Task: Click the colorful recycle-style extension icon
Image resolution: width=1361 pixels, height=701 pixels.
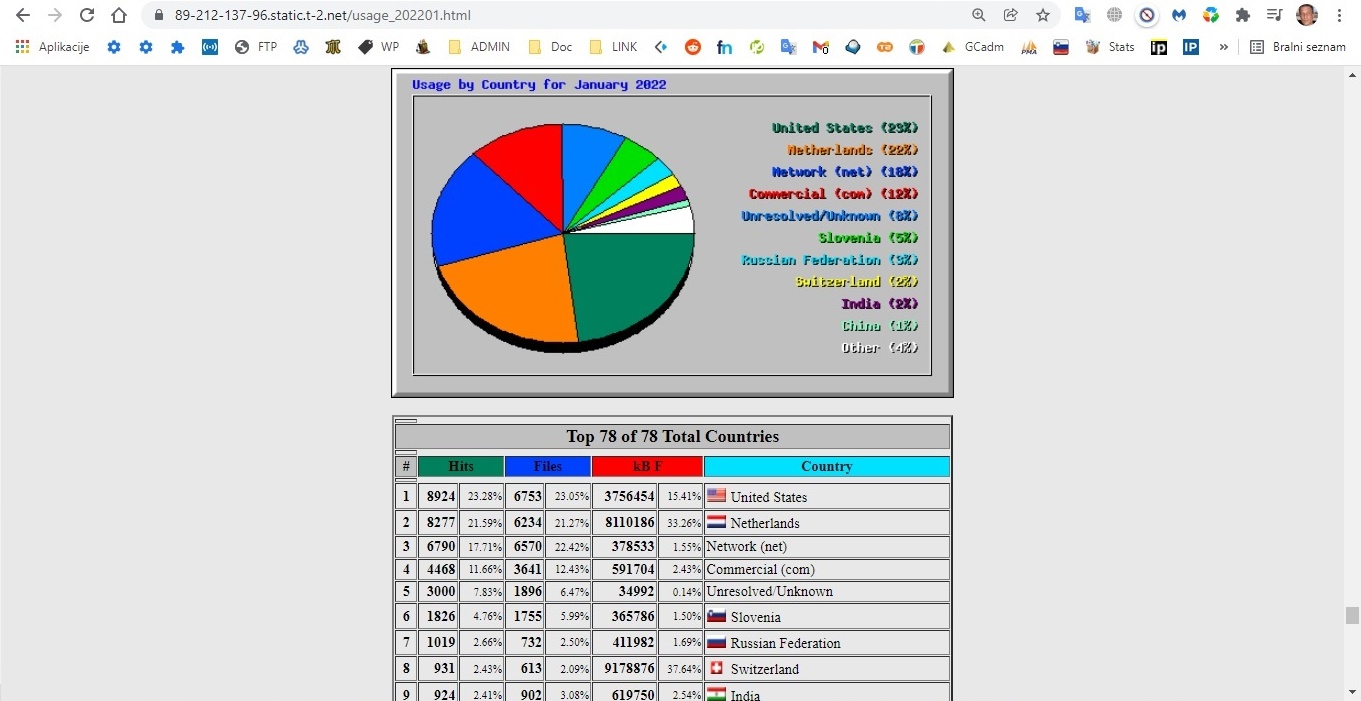Action: pos(1211,15)
